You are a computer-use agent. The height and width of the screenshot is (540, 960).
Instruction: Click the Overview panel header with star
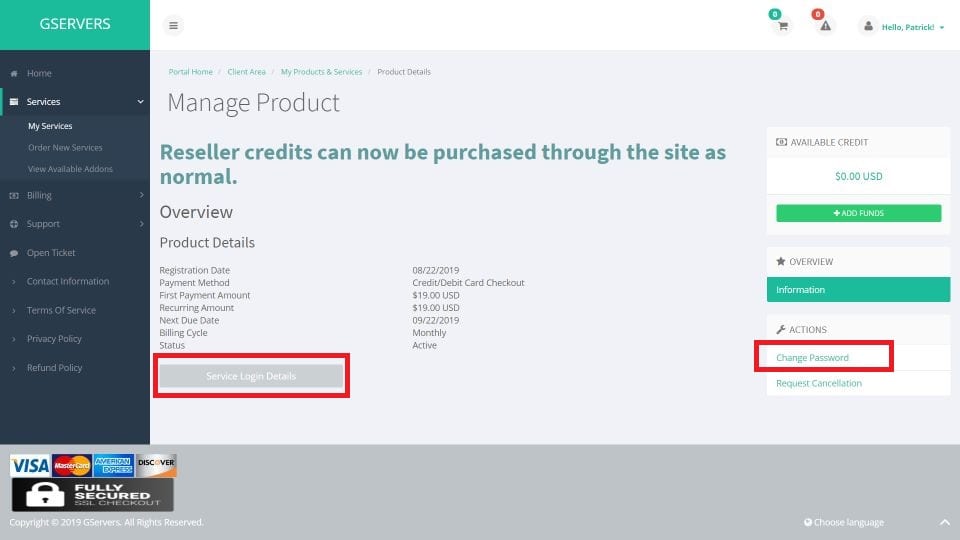[x=858, y=261]
